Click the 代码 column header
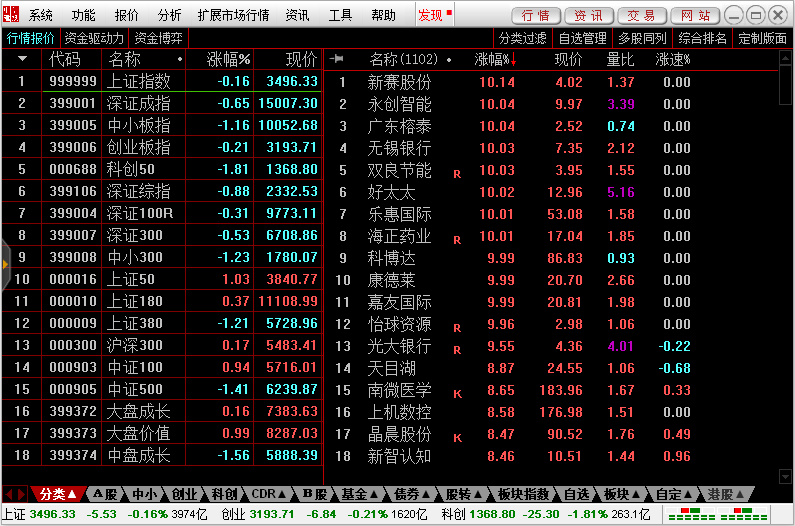The image size is (795, 526). (64, 59)
